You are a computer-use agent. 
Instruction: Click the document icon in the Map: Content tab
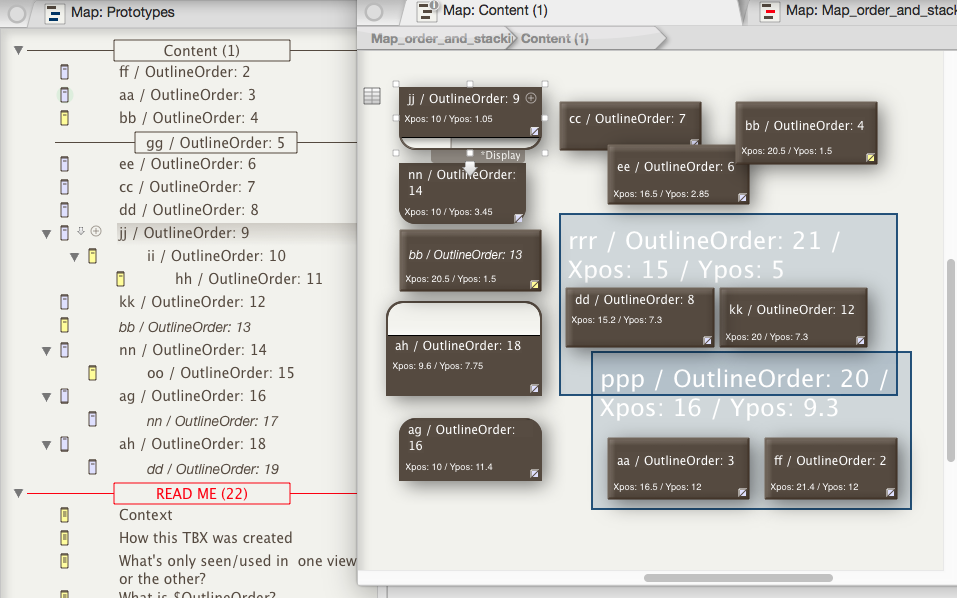click(426, 11)
